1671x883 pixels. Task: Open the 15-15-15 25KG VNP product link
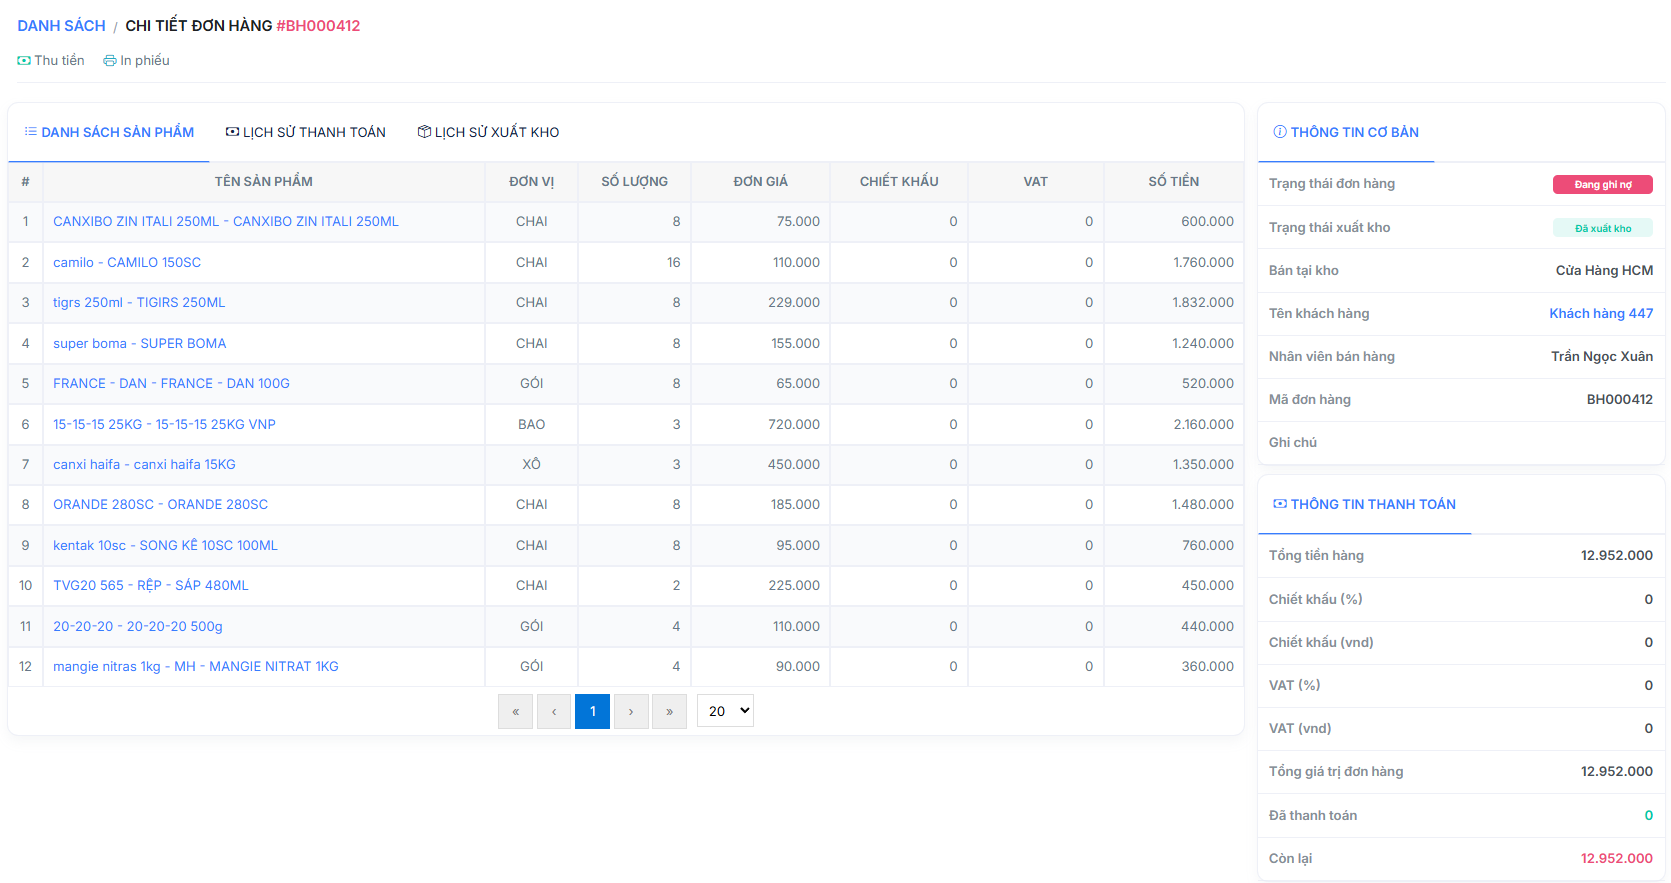click(x=164, y=424)
